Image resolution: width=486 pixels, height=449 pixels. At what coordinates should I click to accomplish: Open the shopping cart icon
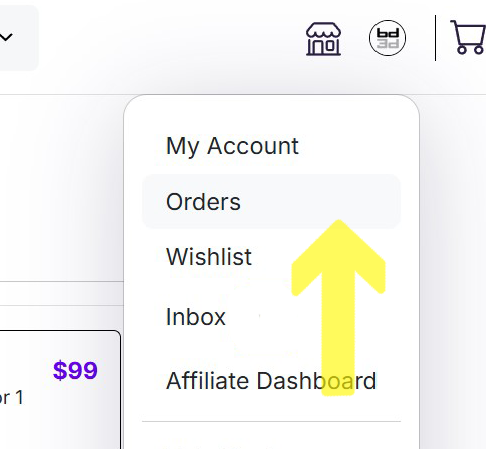[469, 37]
